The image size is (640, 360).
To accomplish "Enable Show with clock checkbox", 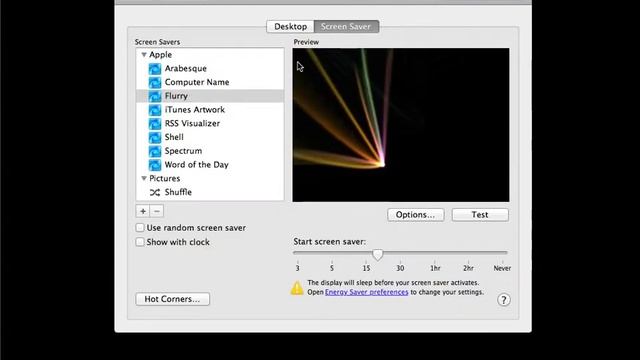I will click(x=140, y=242).
